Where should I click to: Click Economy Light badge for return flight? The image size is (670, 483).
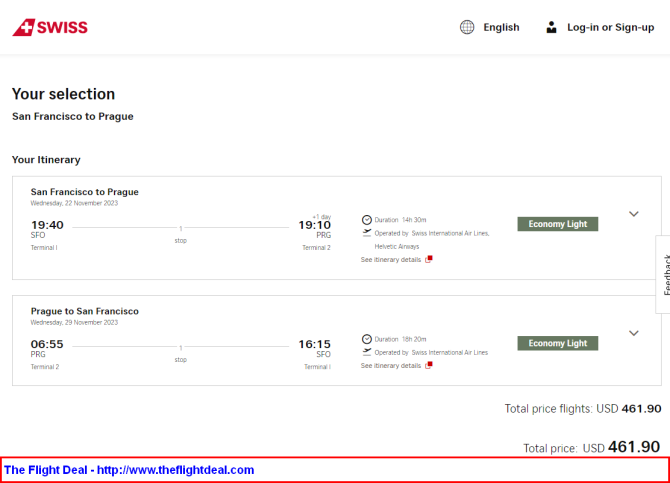click(558, 343)
